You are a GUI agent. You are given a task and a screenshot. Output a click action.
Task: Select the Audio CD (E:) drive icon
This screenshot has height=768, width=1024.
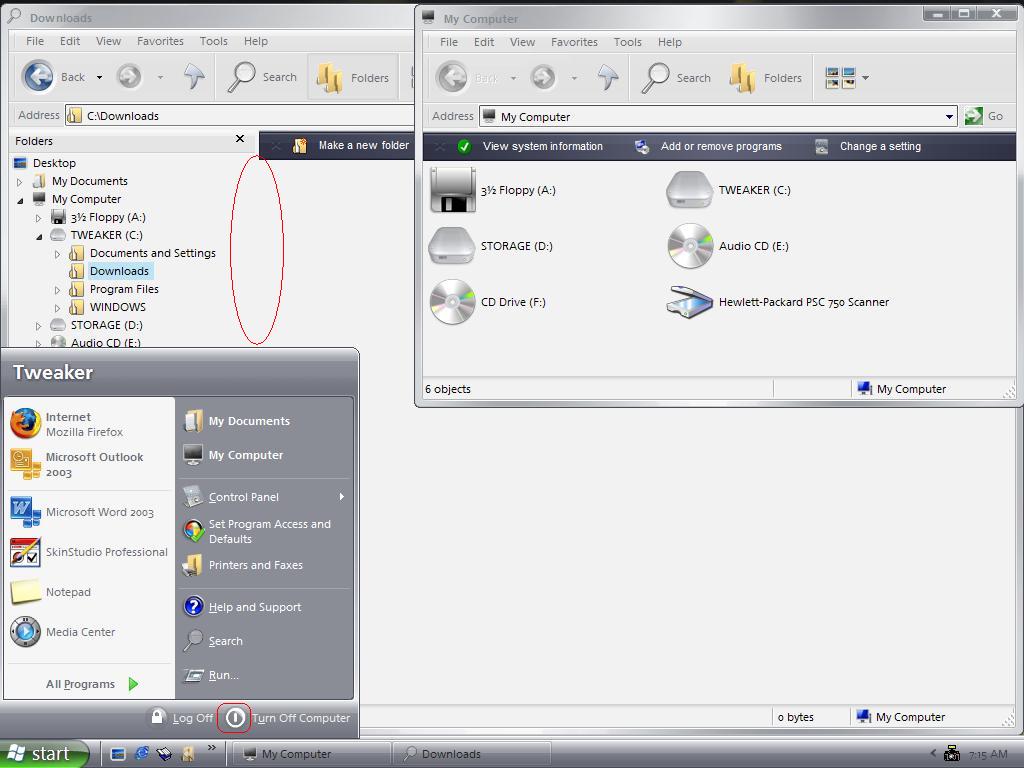[690, 246]
